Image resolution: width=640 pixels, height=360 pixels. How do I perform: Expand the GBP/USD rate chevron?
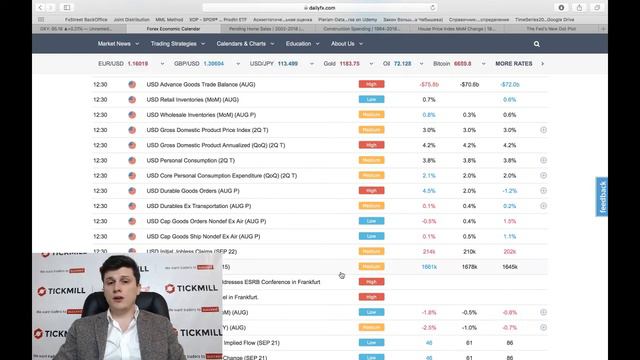tap(238, 64)
